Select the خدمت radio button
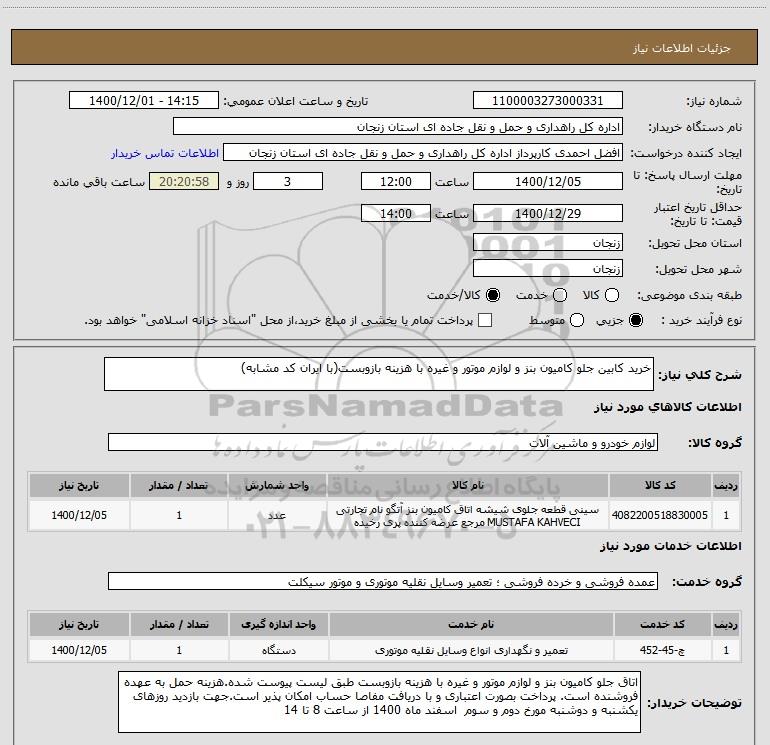The image size is (770, 745). (x=560, y=295)
